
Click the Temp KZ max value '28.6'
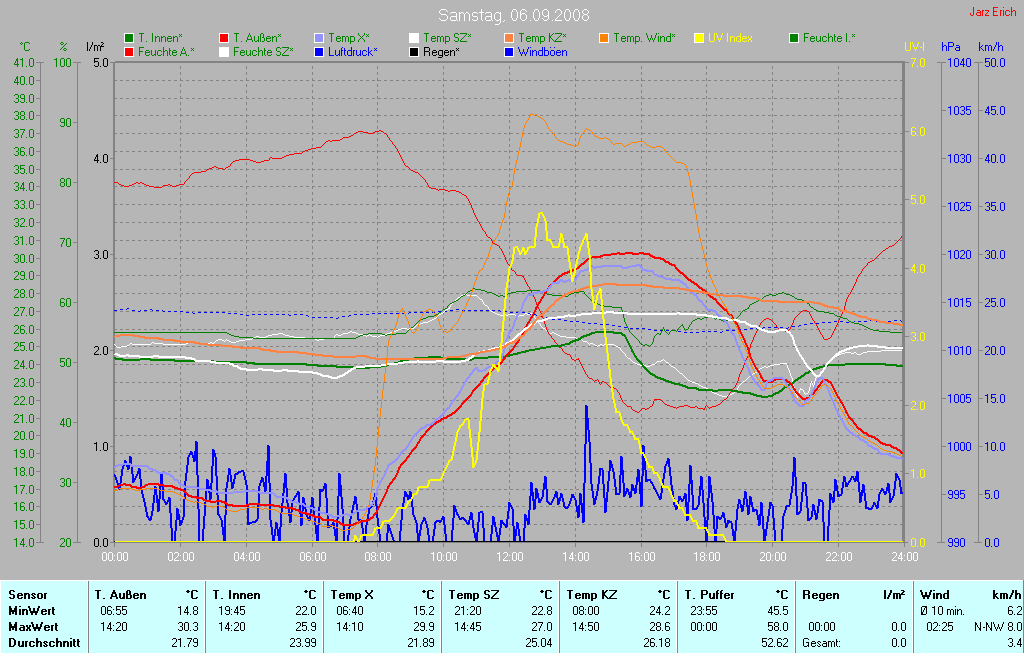click(660, 627)
